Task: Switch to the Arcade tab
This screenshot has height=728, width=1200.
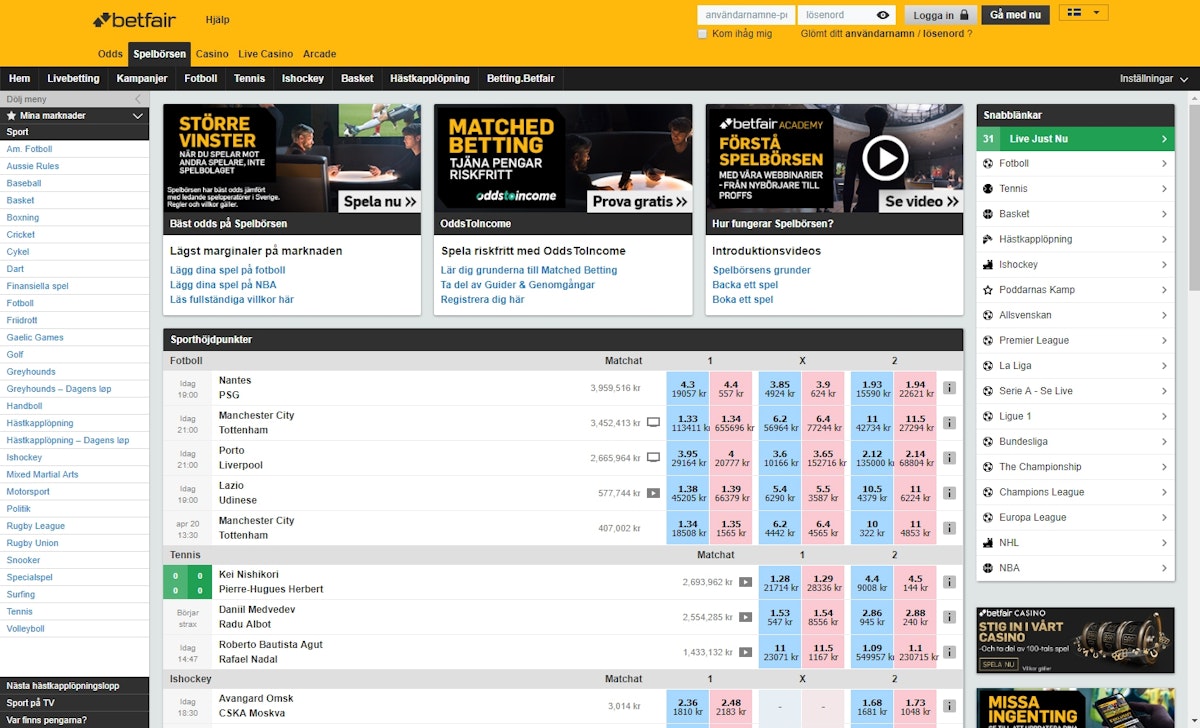Action: pyautogui.click(x=320, y=54)
